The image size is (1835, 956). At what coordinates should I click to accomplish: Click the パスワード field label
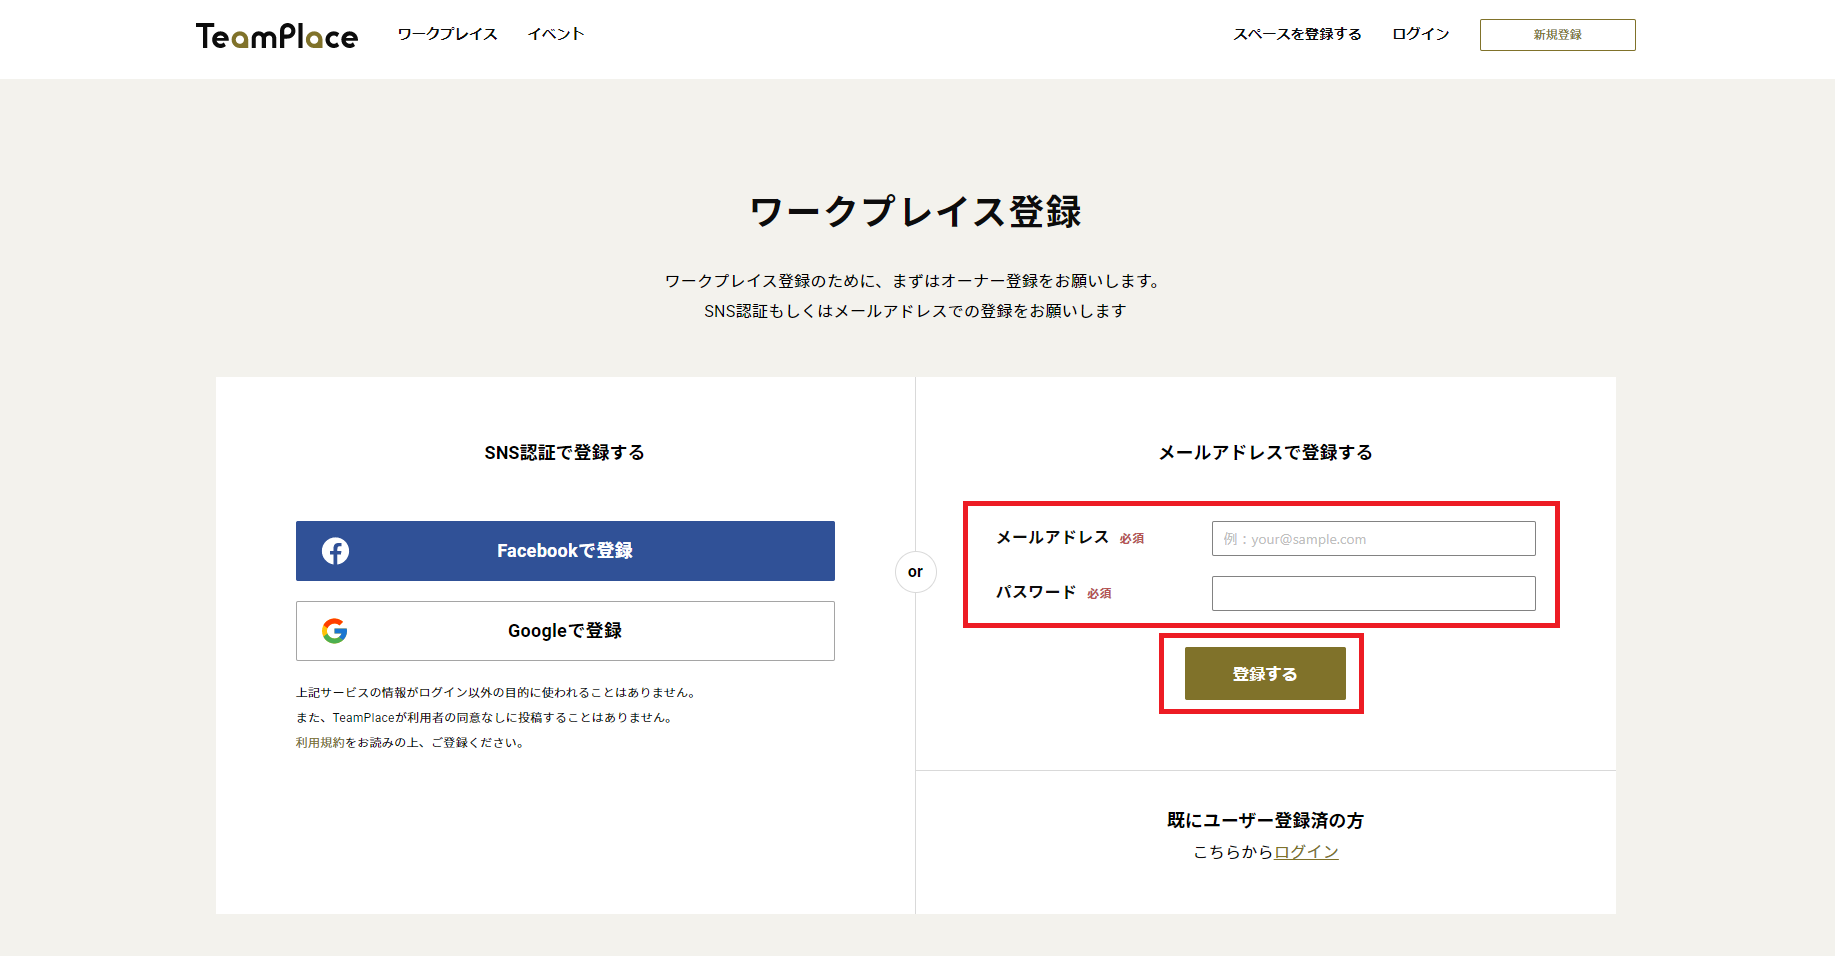point(1036,593)
